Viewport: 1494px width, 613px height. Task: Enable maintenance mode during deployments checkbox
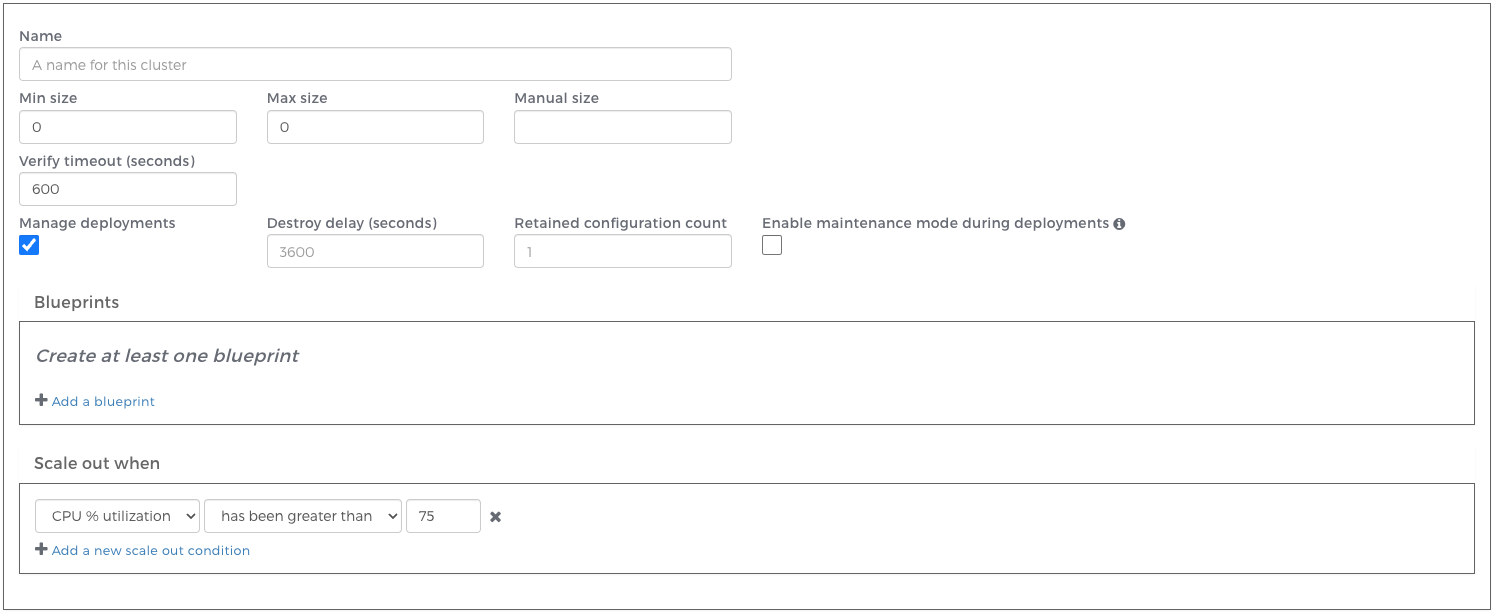[772, 245]
